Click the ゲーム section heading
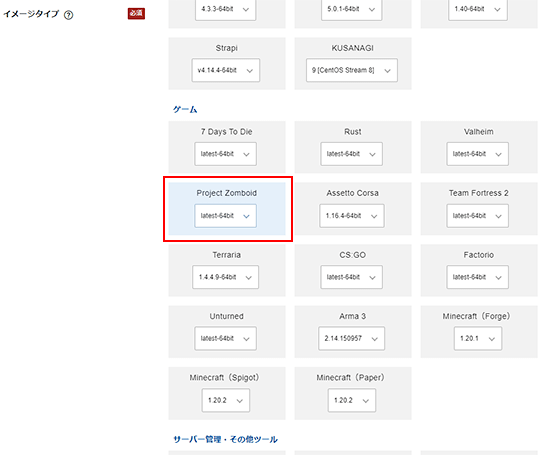 185,109
